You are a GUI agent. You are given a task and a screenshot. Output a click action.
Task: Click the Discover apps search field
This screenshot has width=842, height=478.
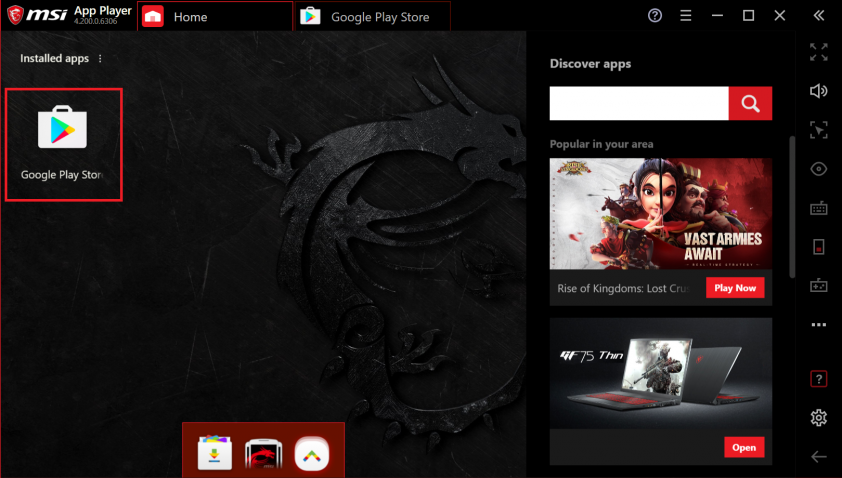point(639,103)
